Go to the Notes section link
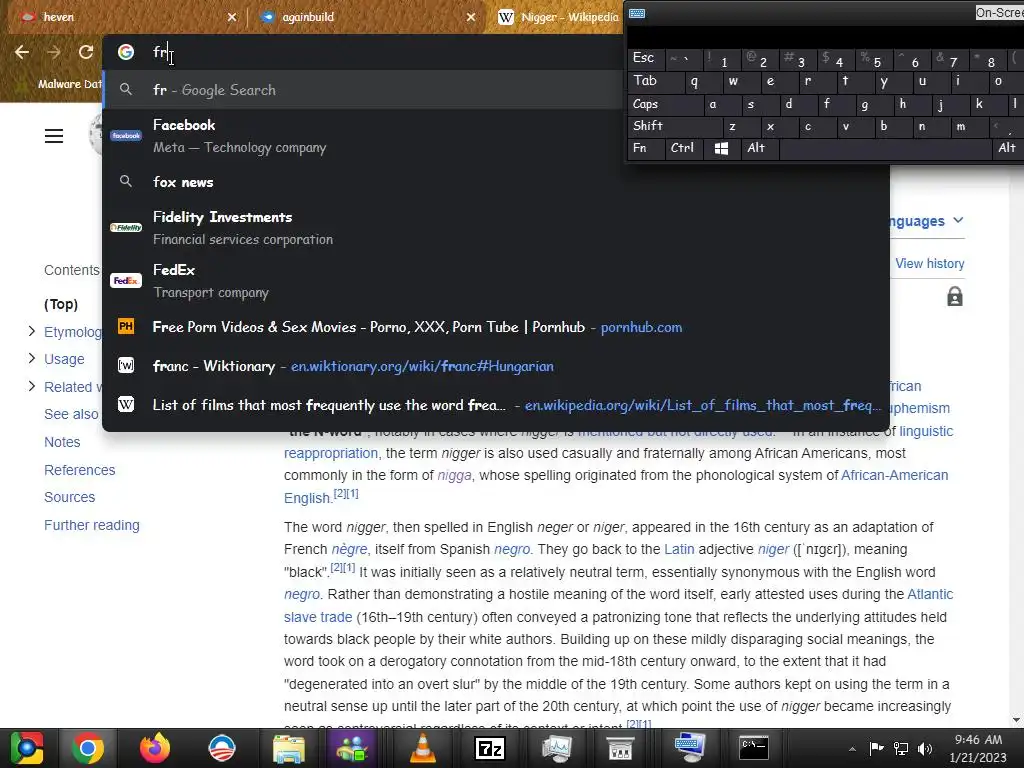Viewport: 1024px width, 768px height. pyautogui.click(x=62, y=442)
